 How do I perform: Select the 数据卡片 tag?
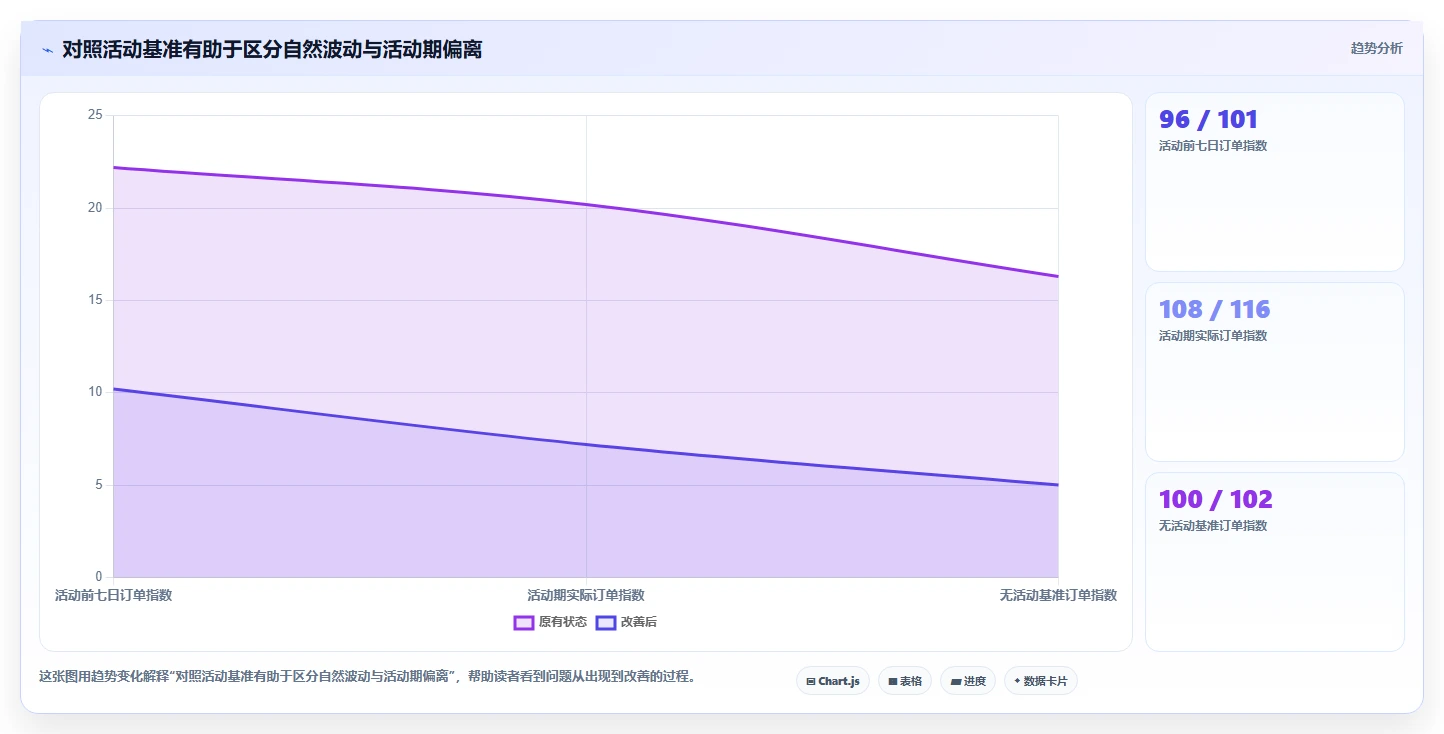[x=1041, y=681]
